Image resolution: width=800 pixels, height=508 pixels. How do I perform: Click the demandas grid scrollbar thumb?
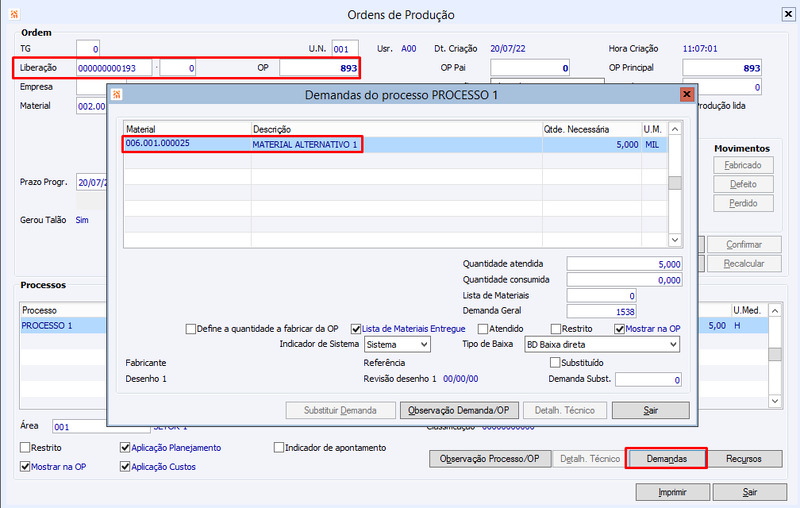pyautogui.click(x=675, y=183)
